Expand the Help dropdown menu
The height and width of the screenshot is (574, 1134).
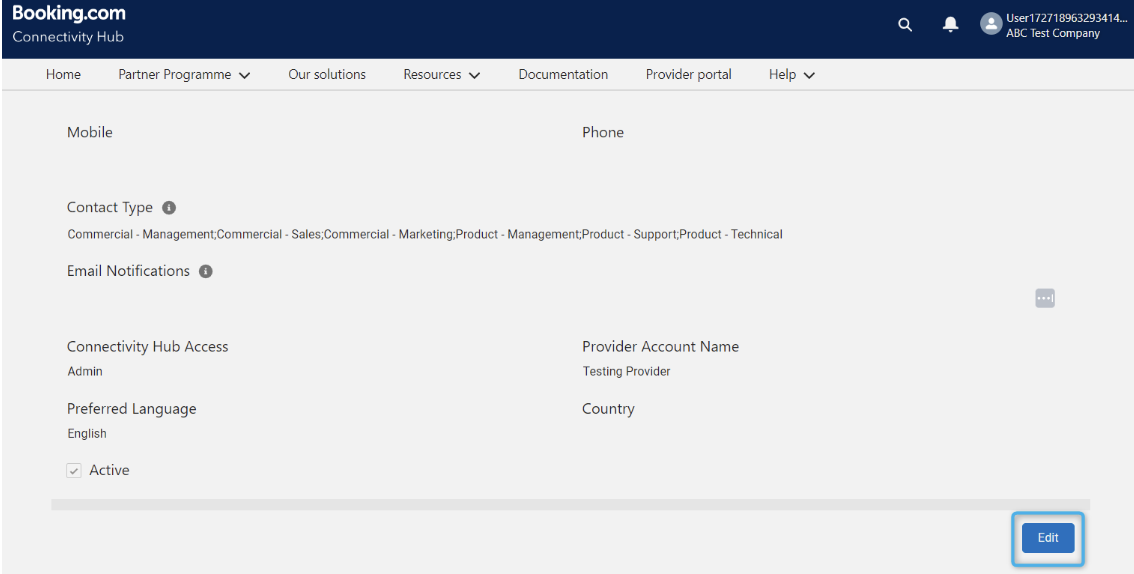coord(791,75)
